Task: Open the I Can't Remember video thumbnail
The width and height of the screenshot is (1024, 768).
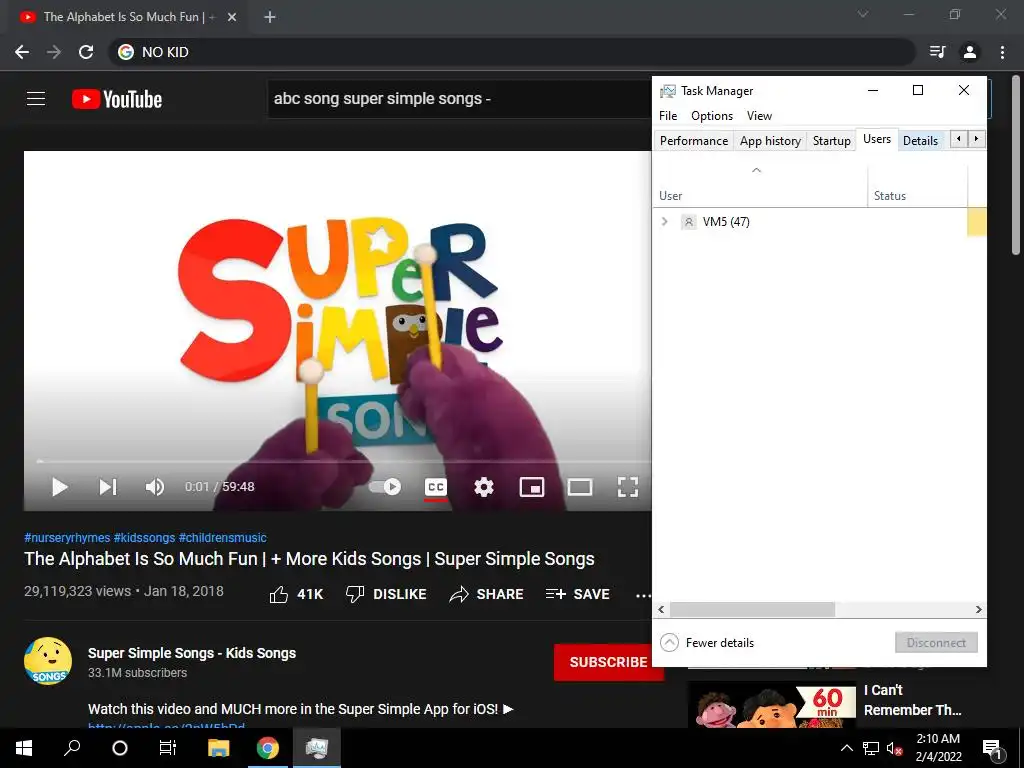Action: click(772, 705)
